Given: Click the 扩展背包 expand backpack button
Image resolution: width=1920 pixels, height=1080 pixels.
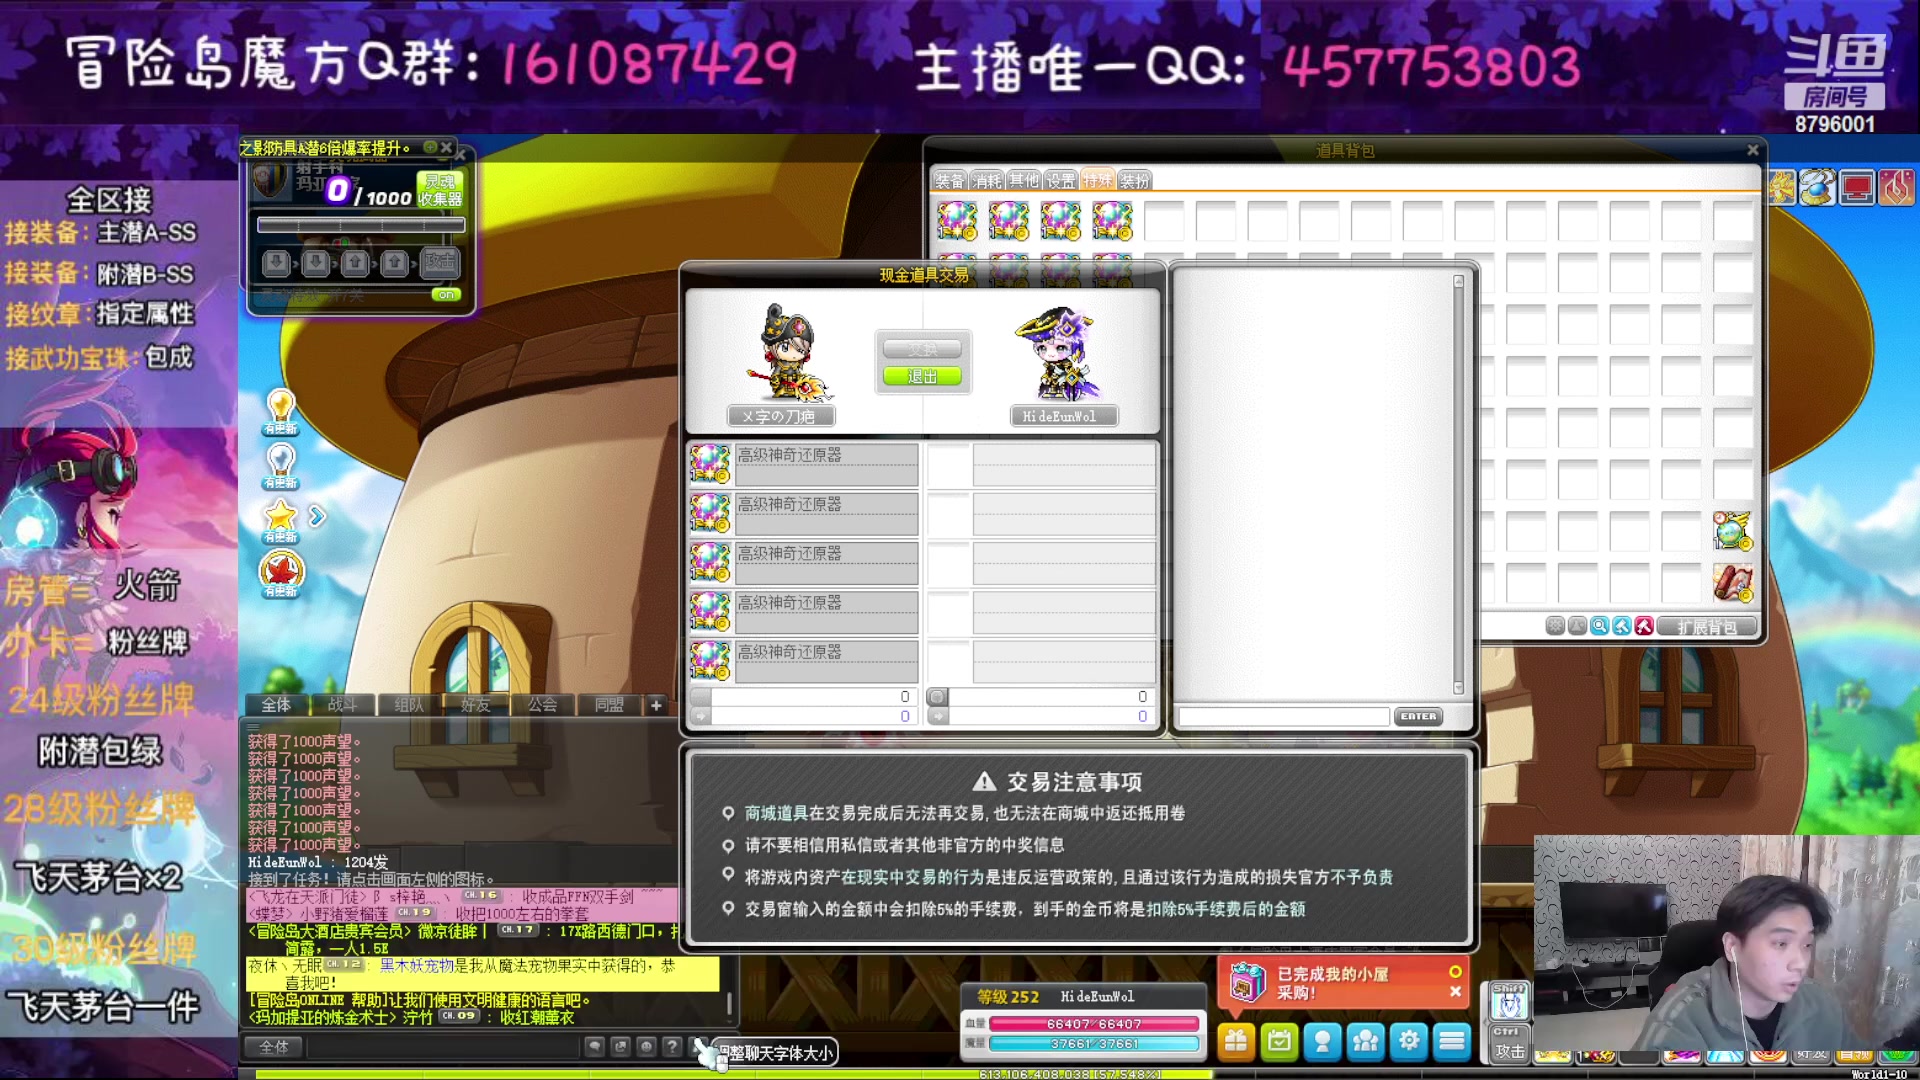Looking at the screenshot, I should pyautogui.click(x=1708, y=627).
